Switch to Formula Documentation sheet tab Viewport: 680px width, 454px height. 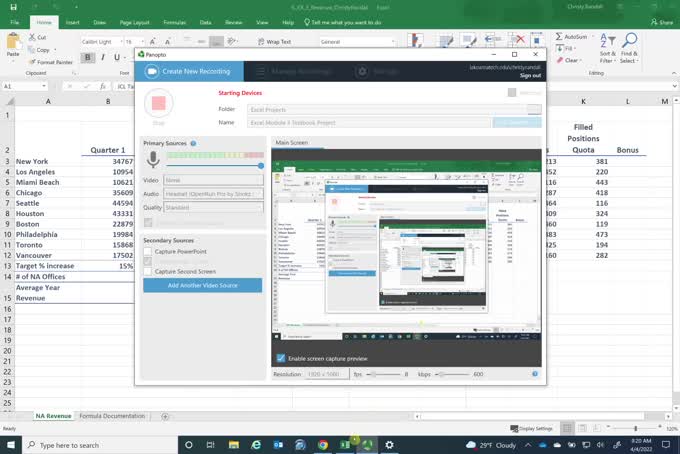(x=112, y=416)
